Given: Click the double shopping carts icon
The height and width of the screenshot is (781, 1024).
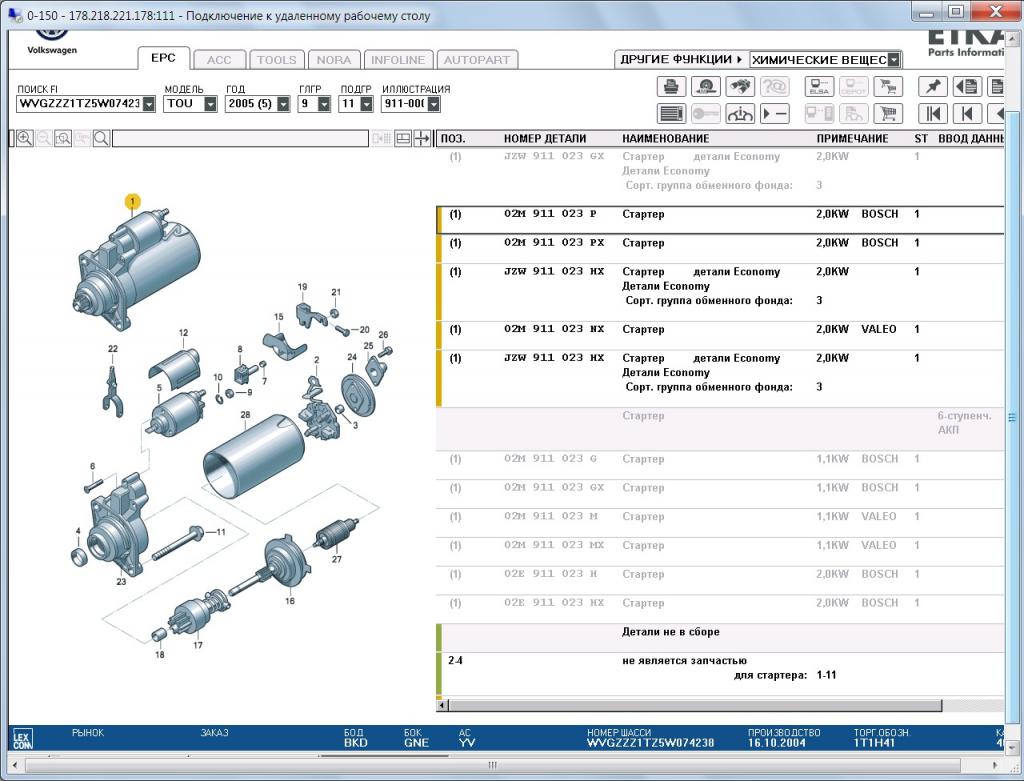Looking at the screenshot, I should tap(888, 87).
